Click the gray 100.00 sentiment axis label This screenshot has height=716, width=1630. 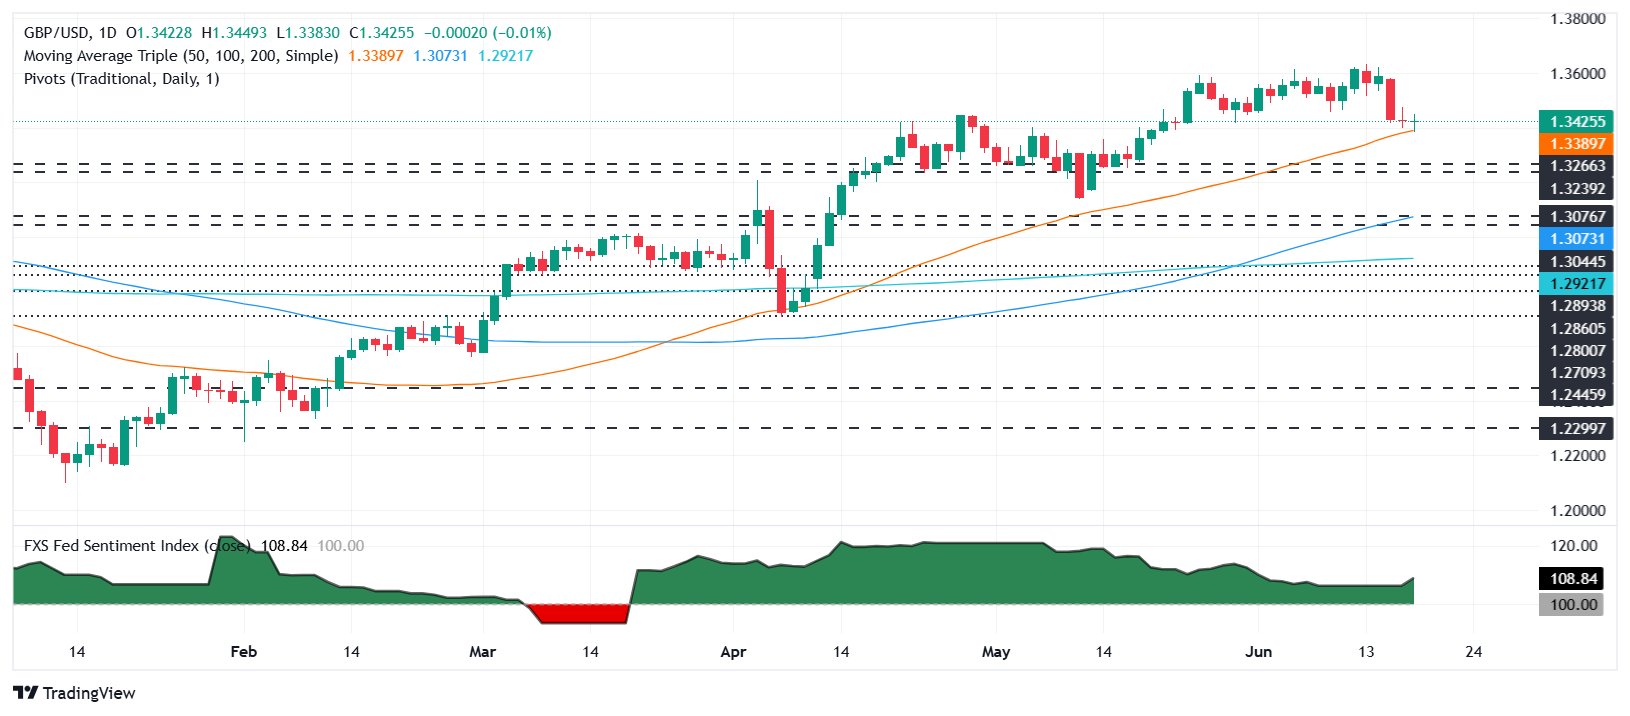tap(1572, 605)
